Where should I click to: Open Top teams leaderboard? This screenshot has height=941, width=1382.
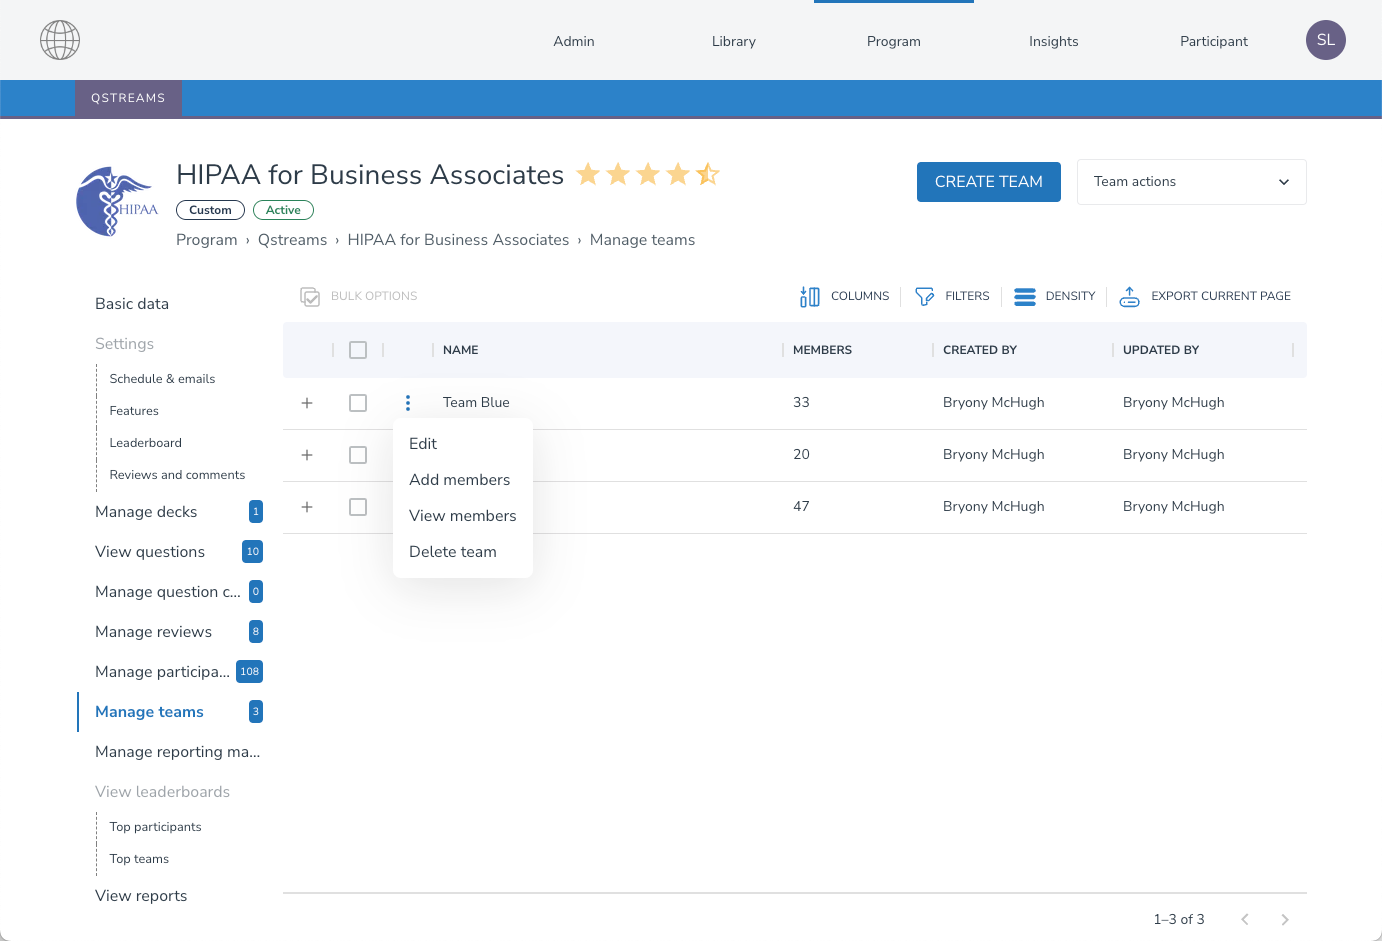coord(139,859)
